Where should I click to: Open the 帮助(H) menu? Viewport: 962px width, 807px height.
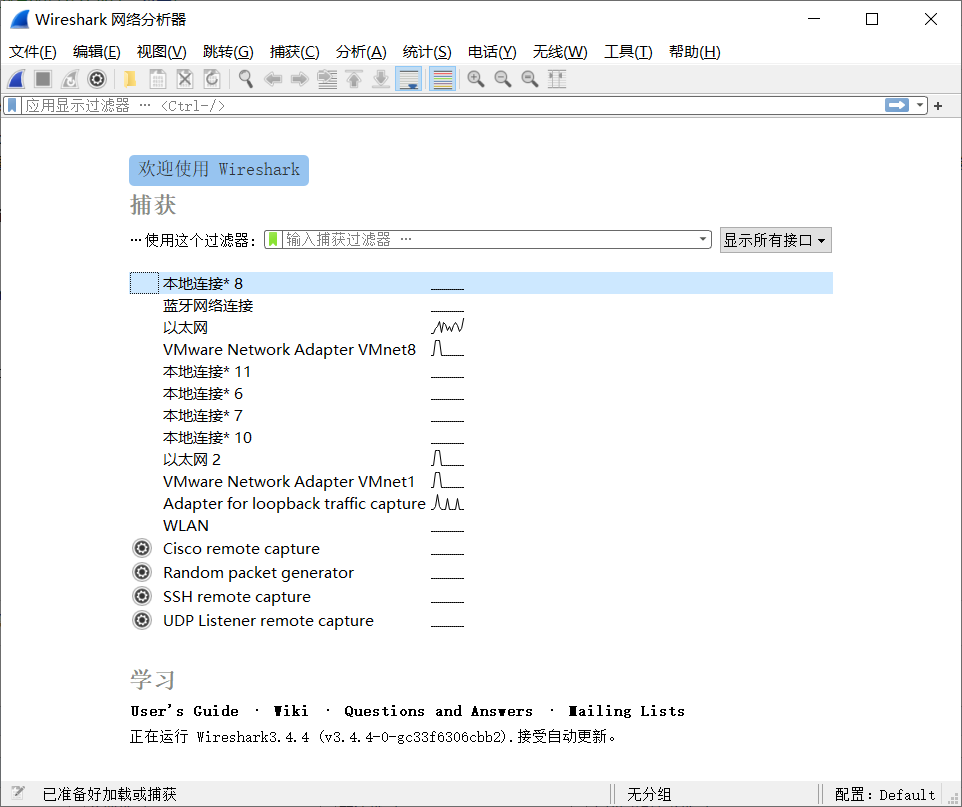pyautogui.click(x=695, y=52)
